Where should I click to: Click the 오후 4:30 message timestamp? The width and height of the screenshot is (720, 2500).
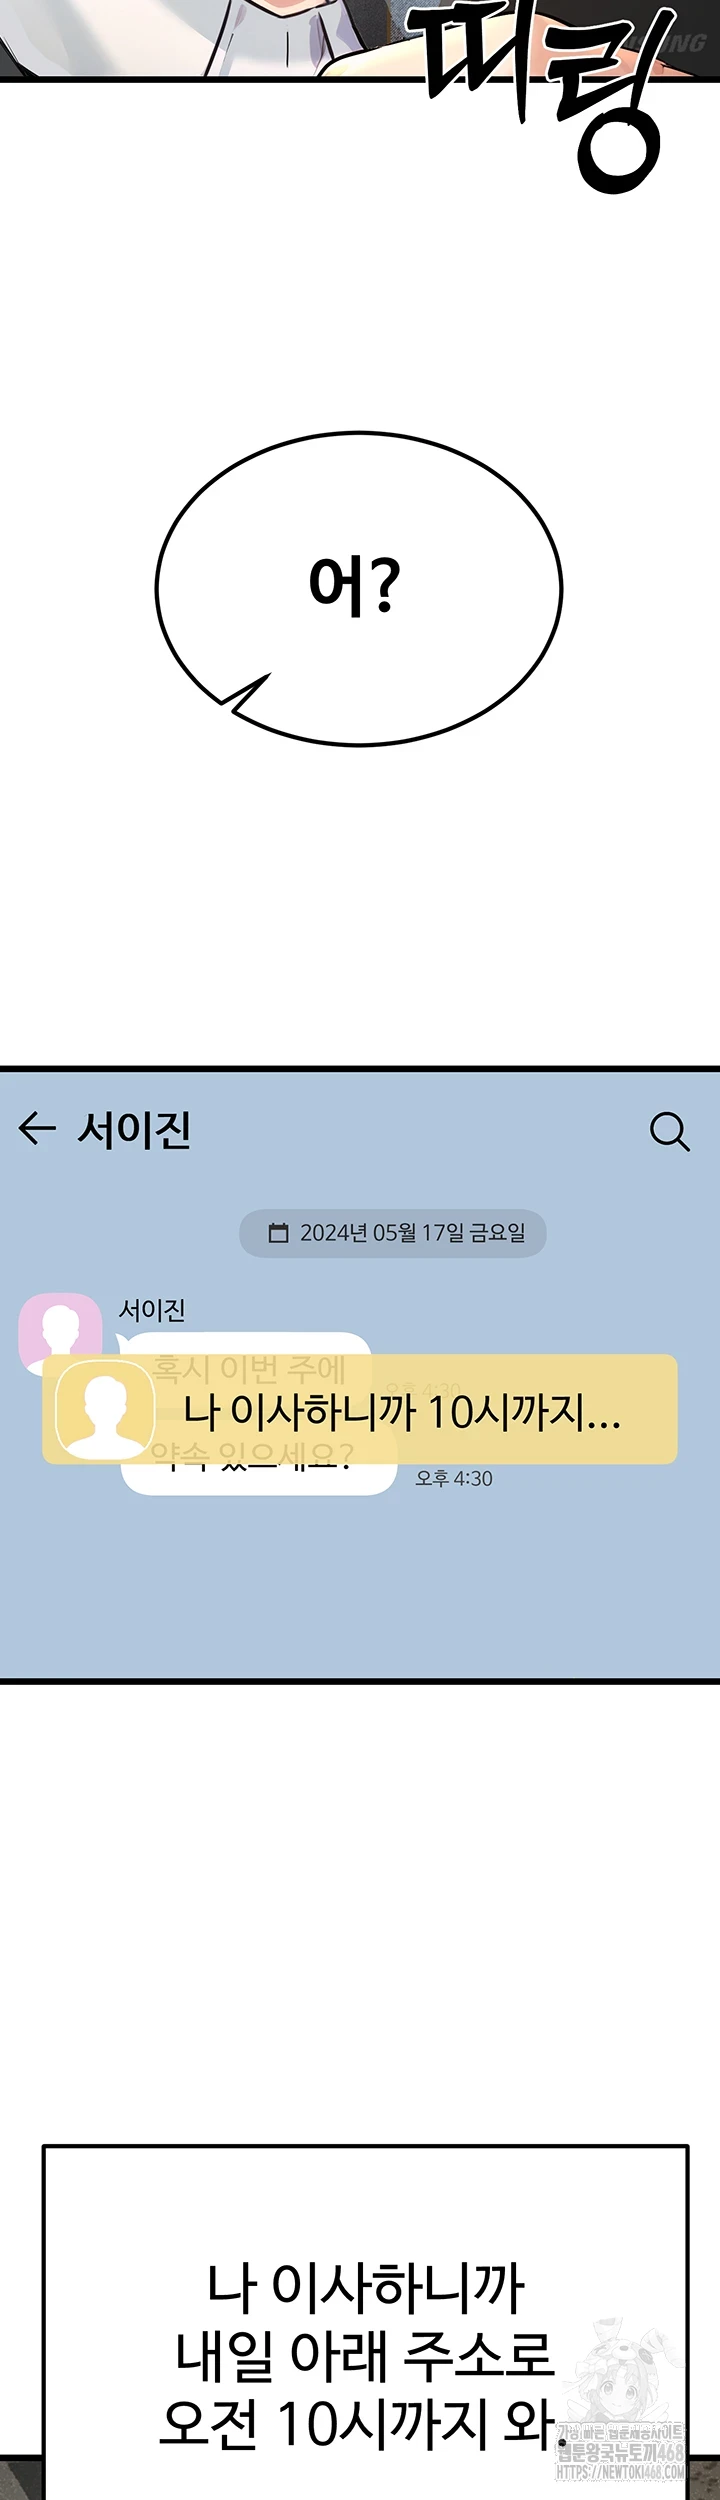point(454,1478)
